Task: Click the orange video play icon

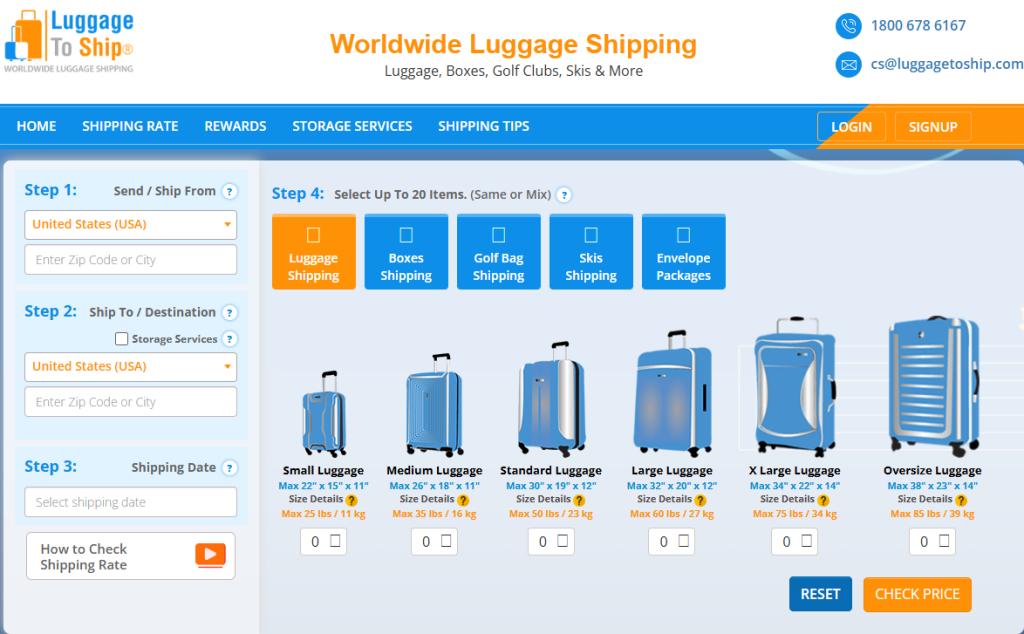Action: pyautogui.click(x=210, y=556)
